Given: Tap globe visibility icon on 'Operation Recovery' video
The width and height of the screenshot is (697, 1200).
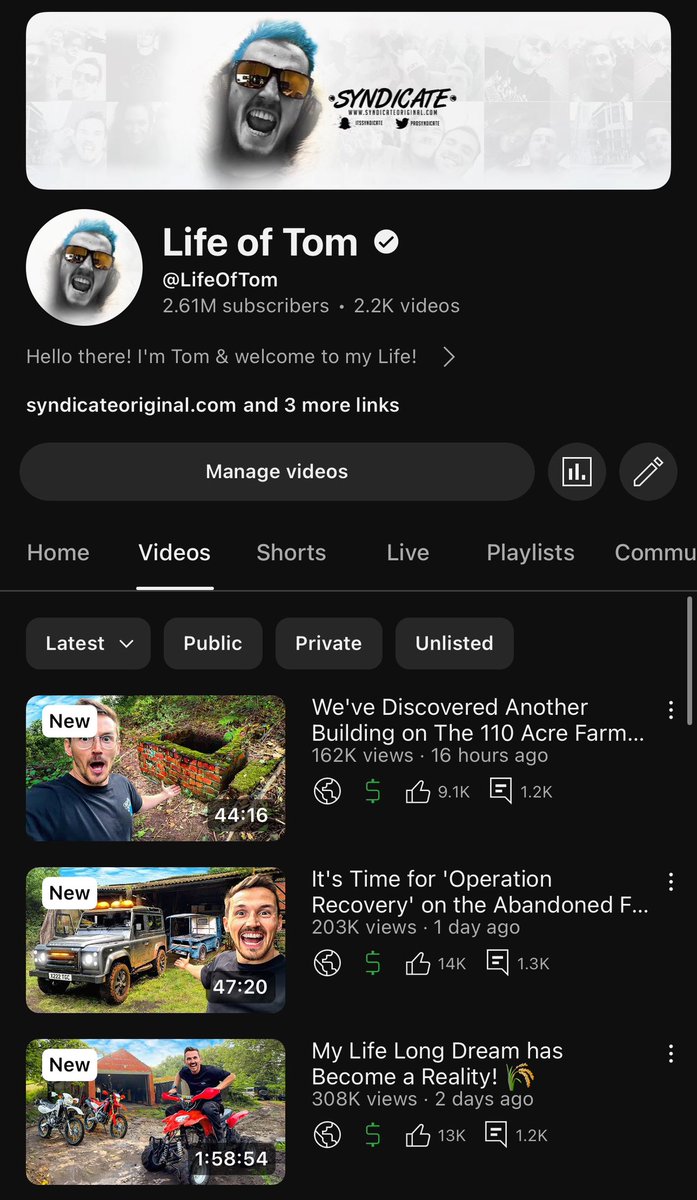Looking at the screenshot, I should 327,964.
